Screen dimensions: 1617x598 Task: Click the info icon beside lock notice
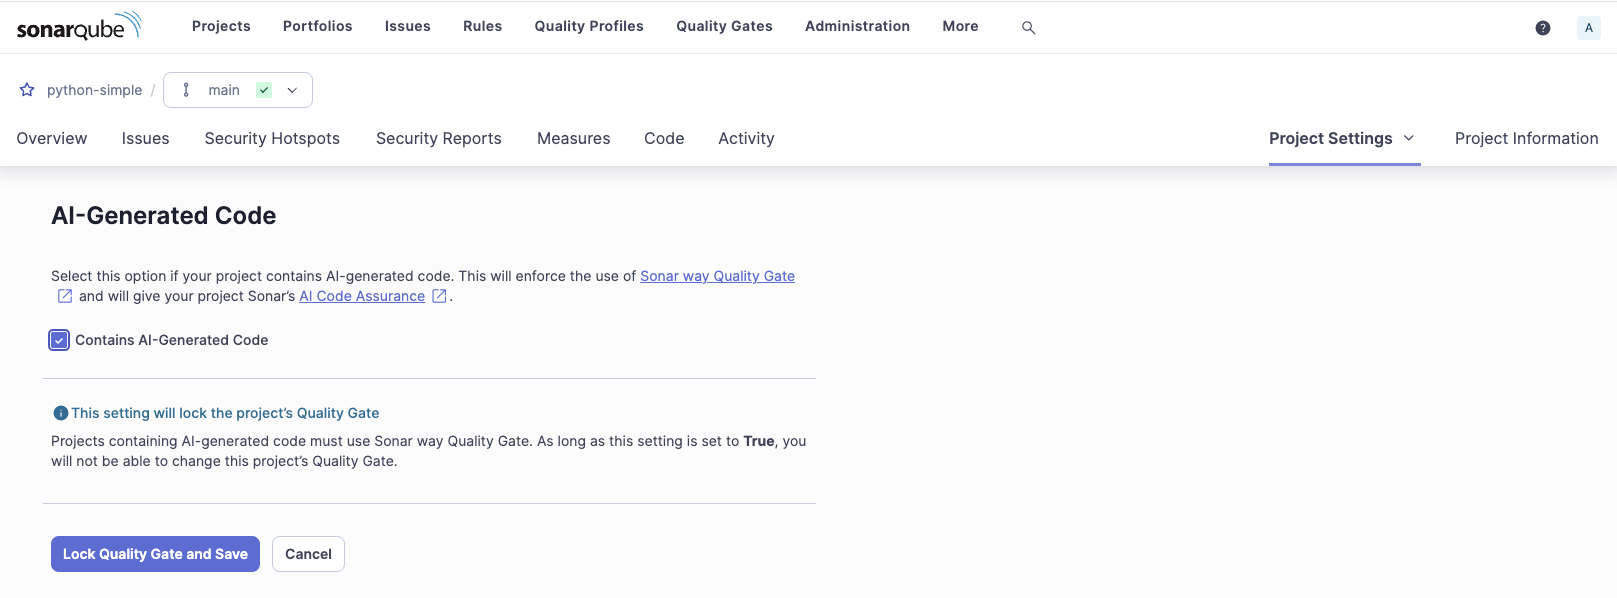pos(60,413)
